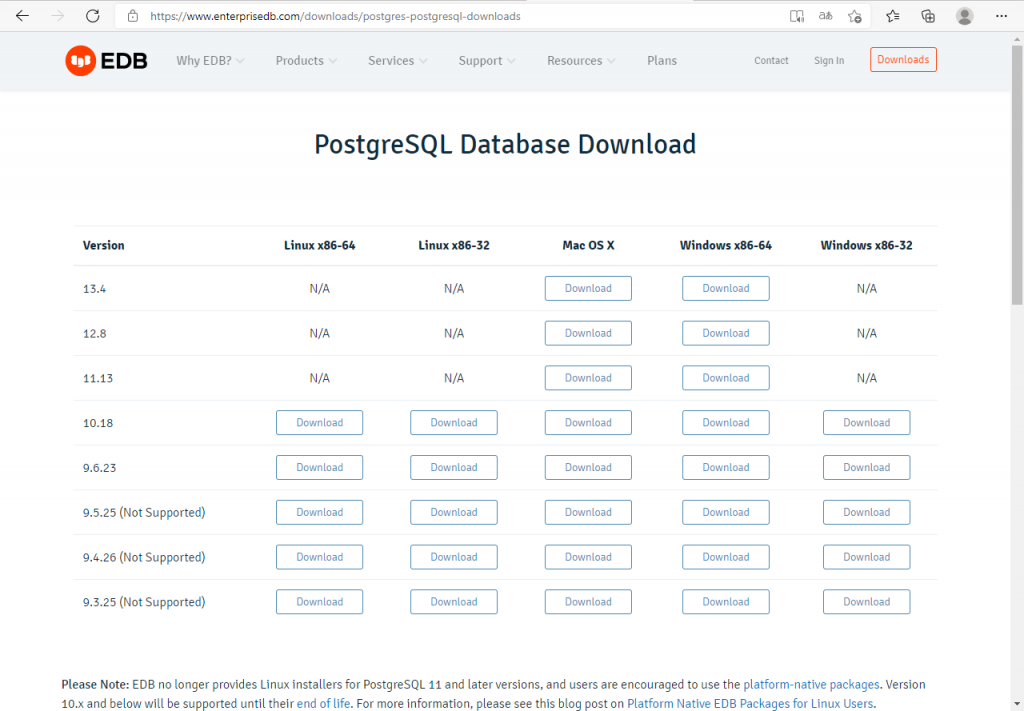Open the end of life link
Screen dimensions: 1024x711
click(x=323, y=704)
